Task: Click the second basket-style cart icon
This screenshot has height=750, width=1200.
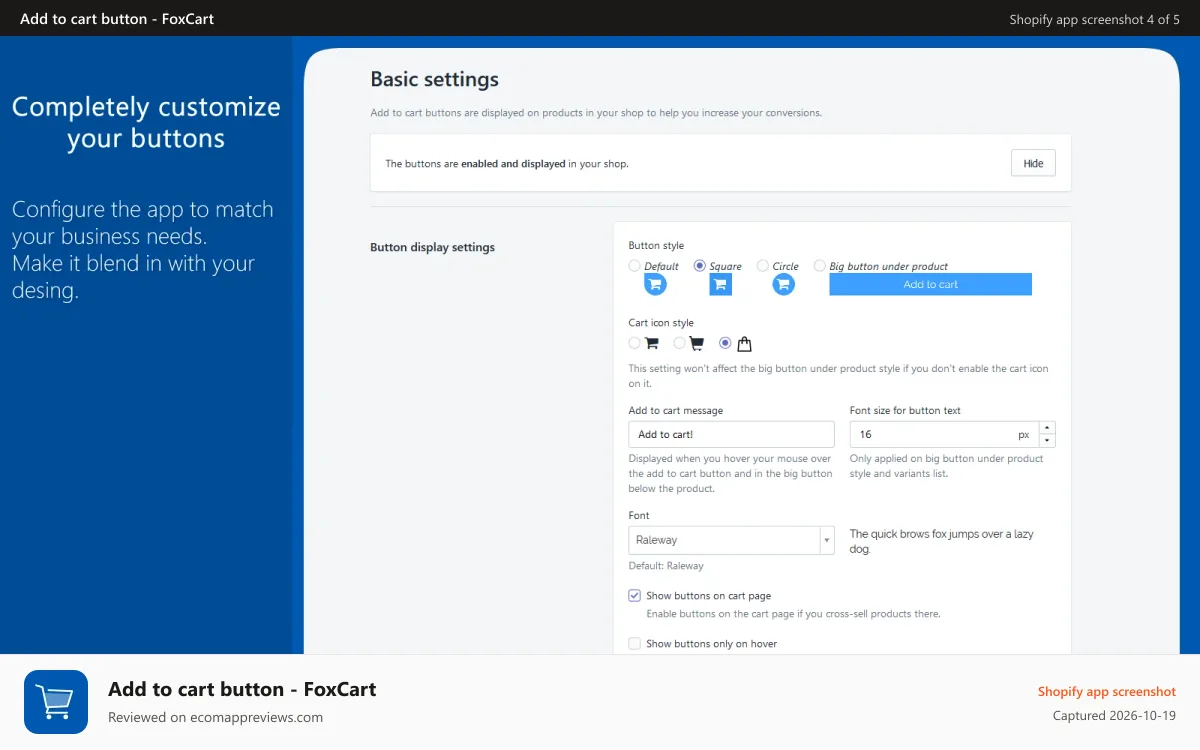Action: [697, 343]
